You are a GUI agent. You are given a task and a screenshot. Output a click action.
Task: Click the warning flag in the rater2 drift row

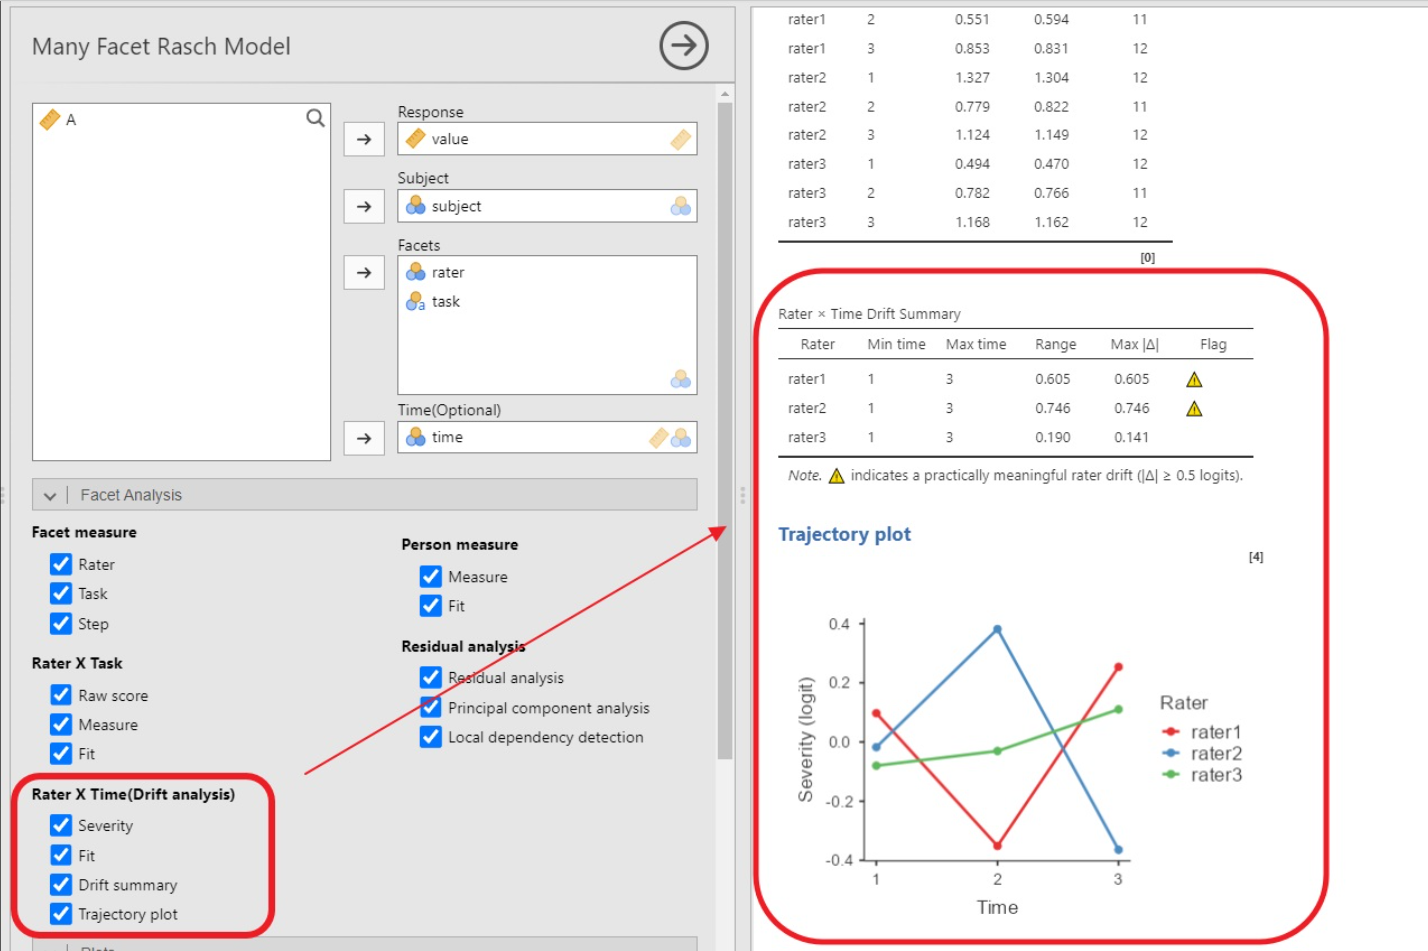tap(1194, 408)
